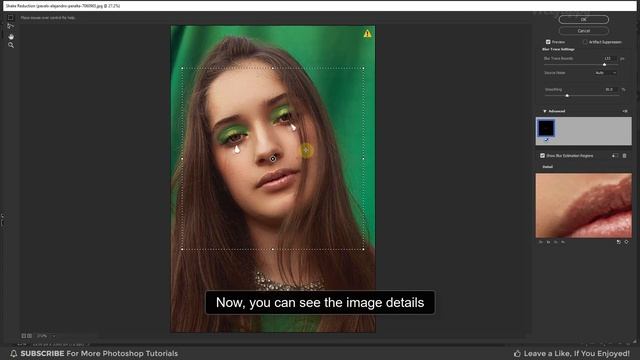Select the Blur Direction tool

(11, 26)
